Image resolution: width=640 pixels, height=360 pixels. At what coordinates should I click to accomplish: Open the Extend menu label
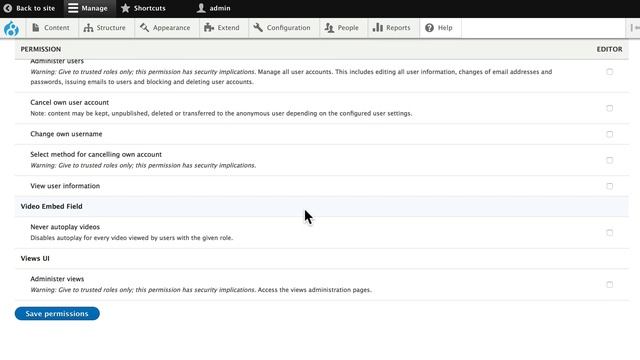228,28
